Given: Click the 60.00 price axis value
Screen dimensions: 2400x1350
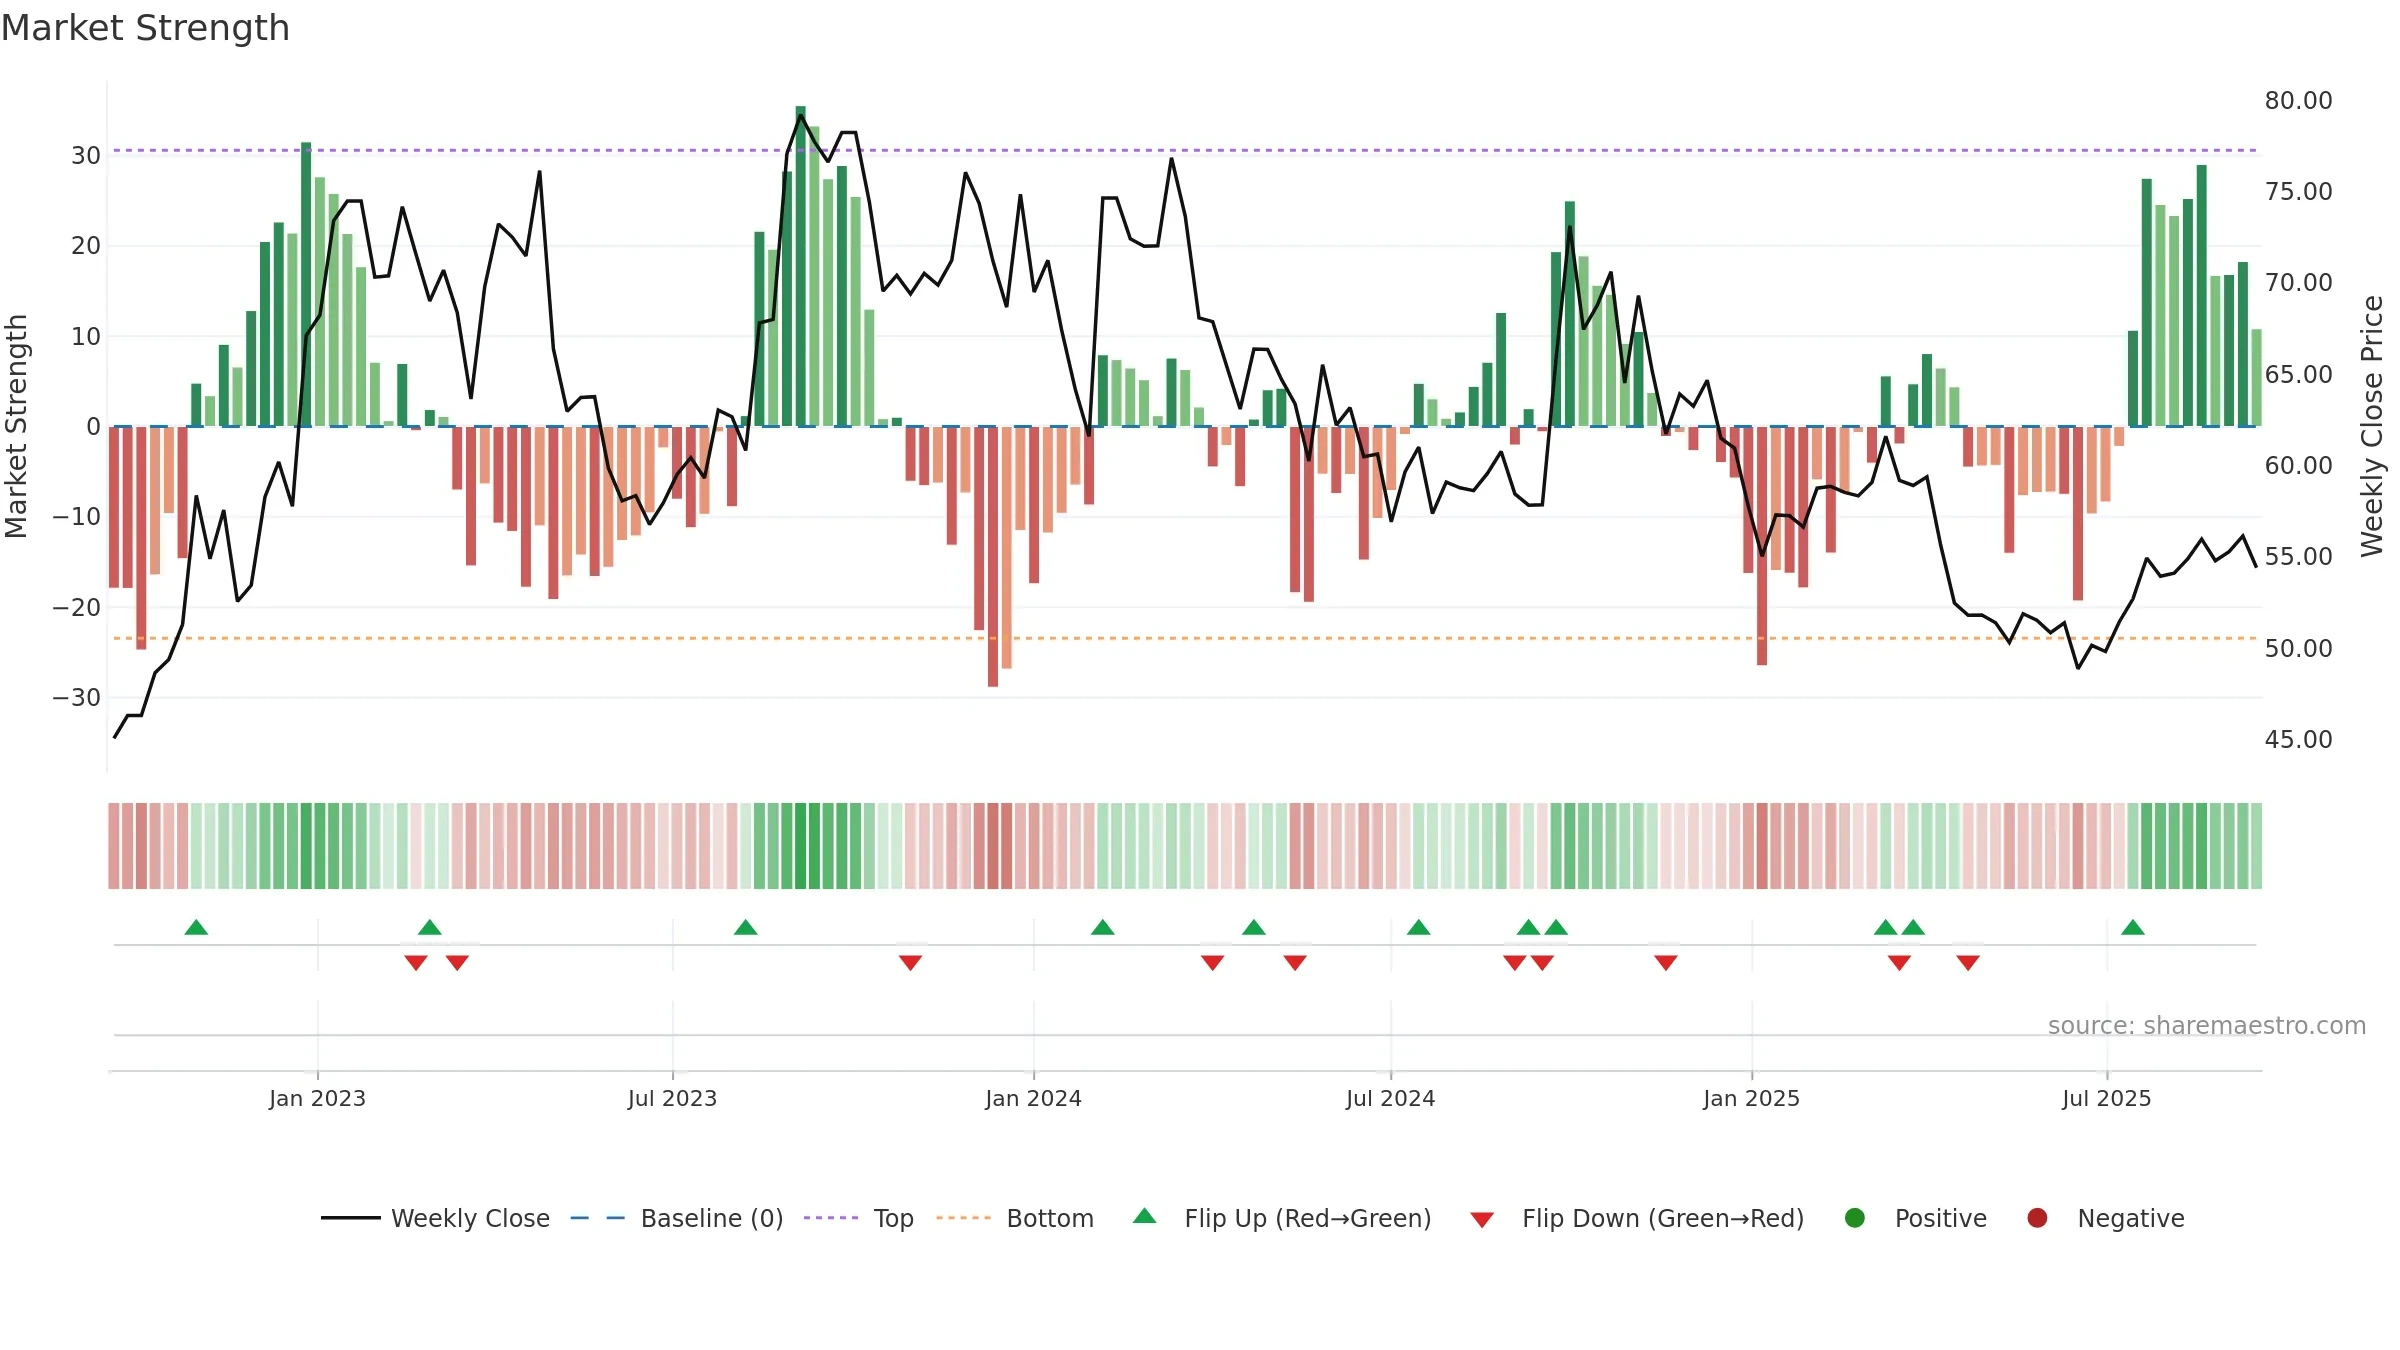Looking at the screenshot, I should (x=2298, y=466).
